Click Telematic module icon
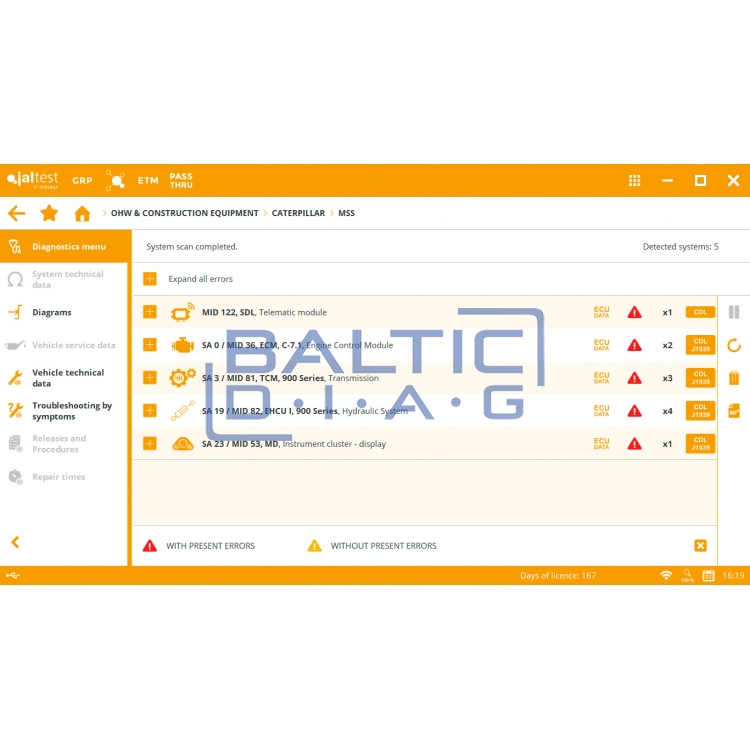The width and height of the screenshot is (750, 750). pyautogui.click(x=183, y=312)
